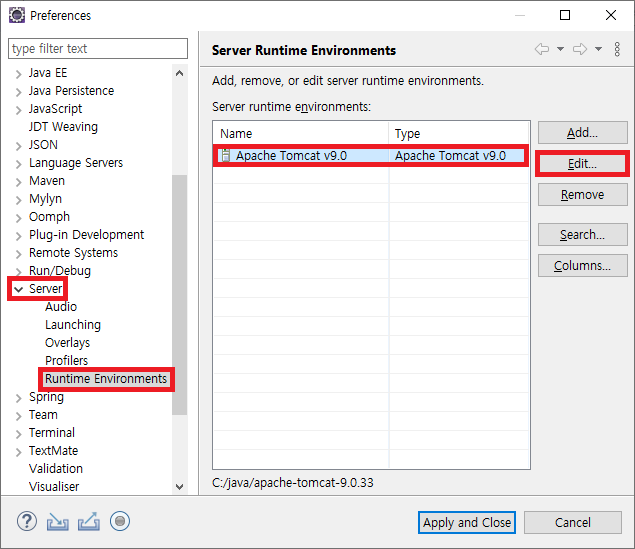Open the back history dropdown arrow
This screenshot has height=549, width=635.
coord(560,49)
